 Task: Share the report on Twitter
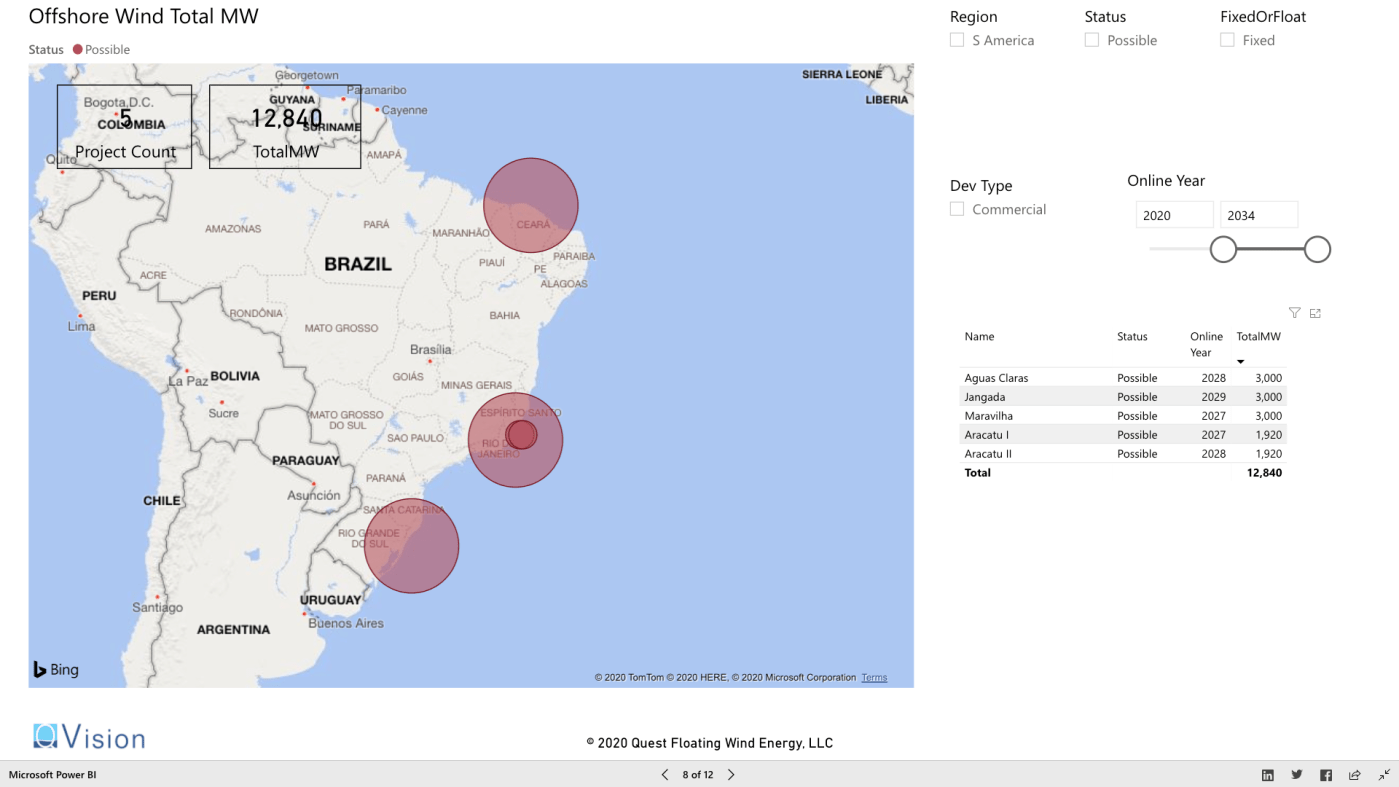[x=1296, y=775]
